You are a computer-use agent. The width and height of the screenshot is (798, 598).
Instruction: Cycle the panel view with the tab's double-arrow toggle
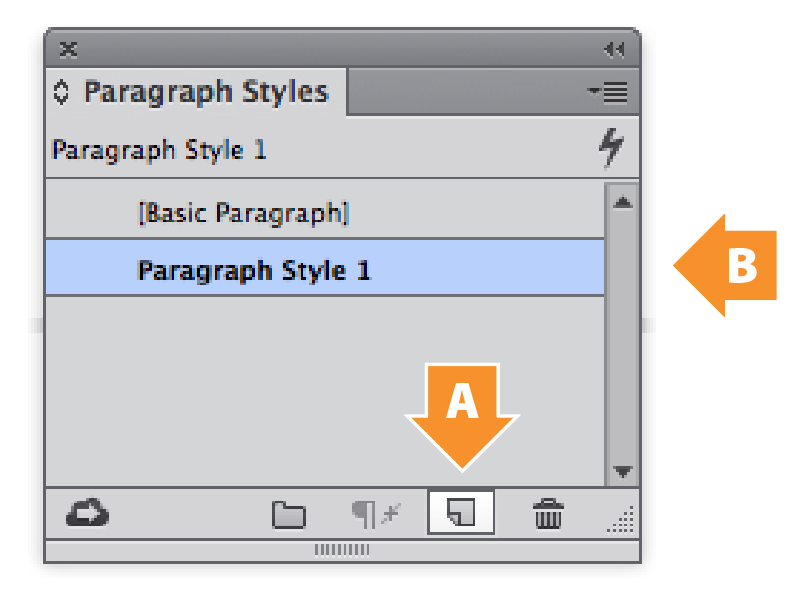61,92
